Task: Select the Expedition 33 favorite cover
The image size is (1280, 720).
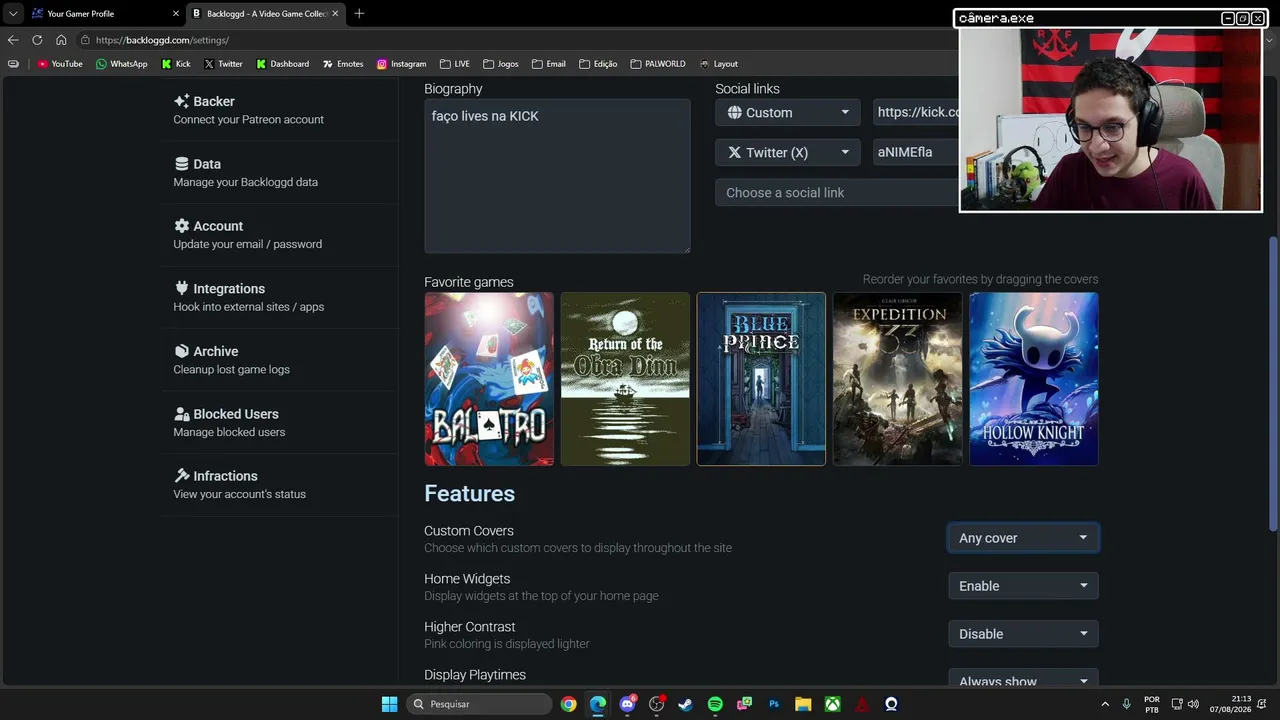Action: pos(897,379)
